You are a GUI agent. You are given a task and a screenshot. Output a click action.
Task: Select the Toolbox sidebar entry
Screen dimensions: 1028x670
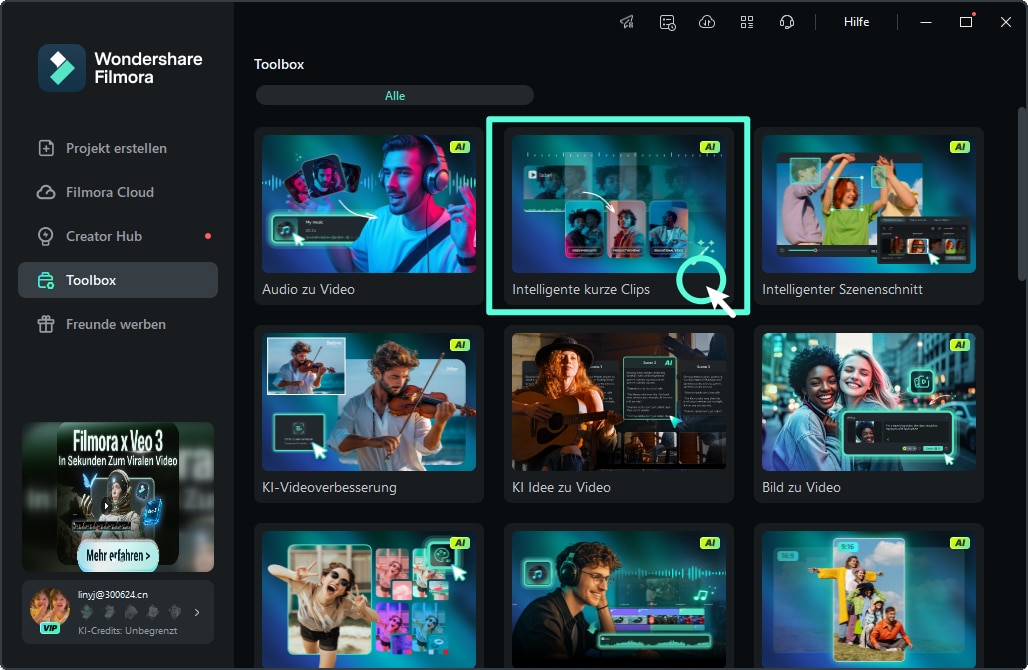118,280
